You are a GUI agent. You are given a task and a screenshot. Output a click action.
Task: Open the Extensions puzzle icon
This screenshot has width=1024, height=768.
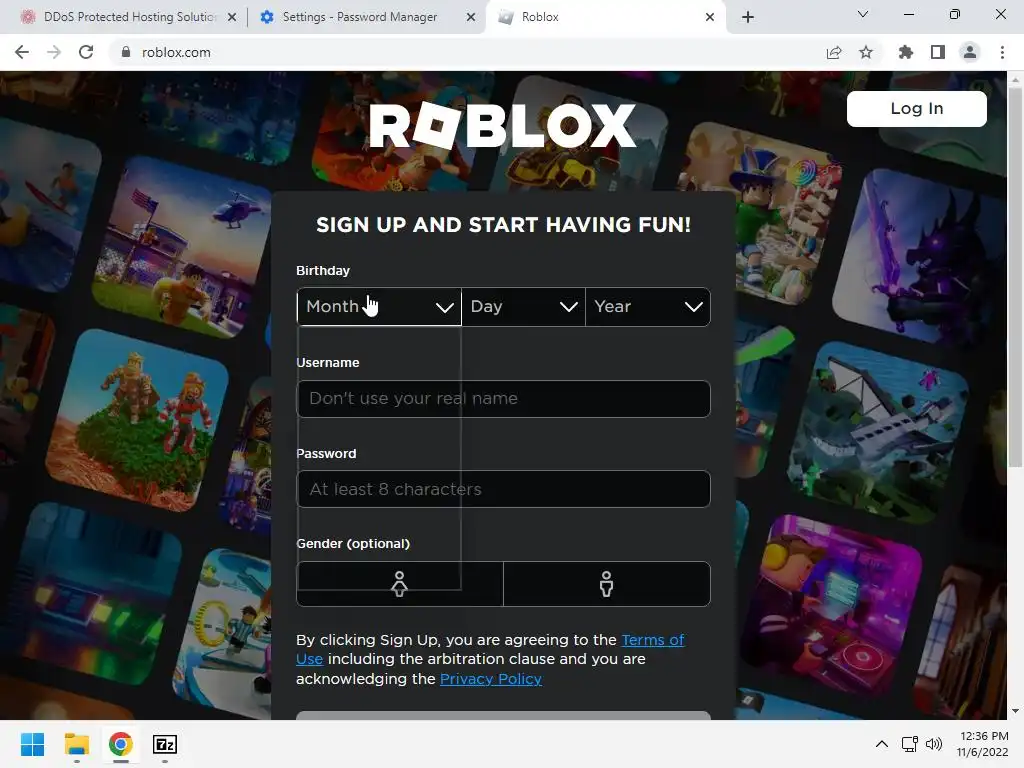(x=906, y=52)
